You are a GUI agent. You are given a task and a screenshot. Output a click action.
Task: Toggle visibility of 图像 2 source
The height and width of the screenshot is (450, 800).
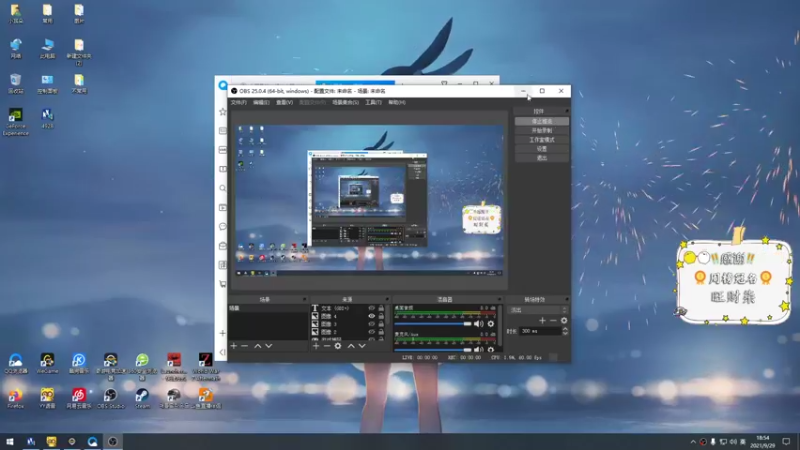371,332
